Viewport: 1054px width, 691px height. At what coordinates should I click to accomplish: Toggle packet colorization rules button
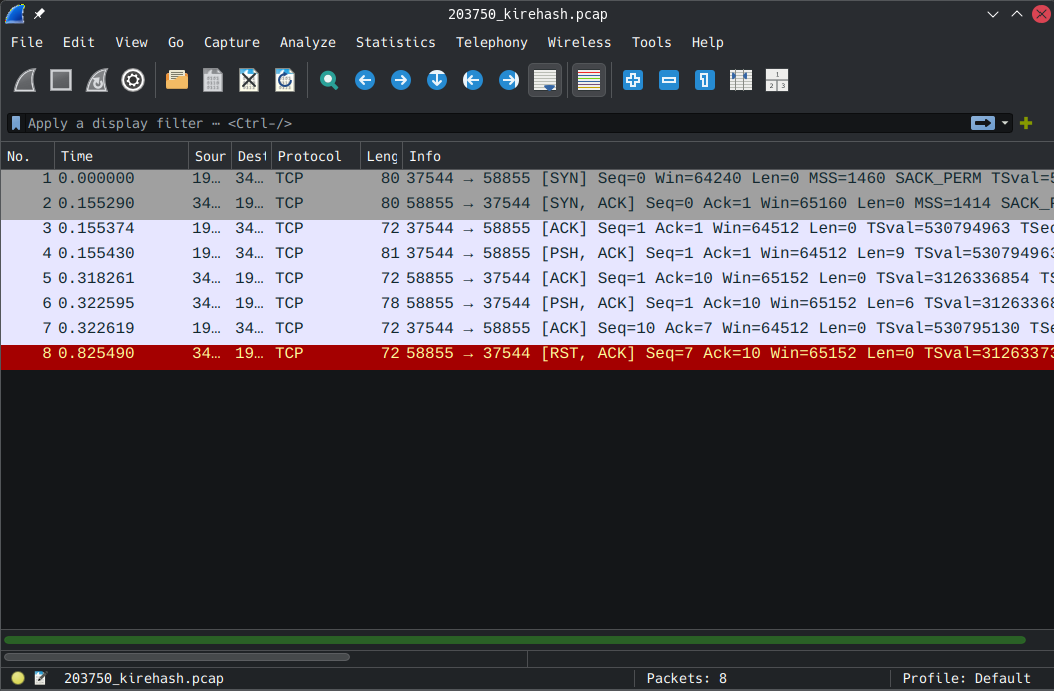(x=589, y=80)
